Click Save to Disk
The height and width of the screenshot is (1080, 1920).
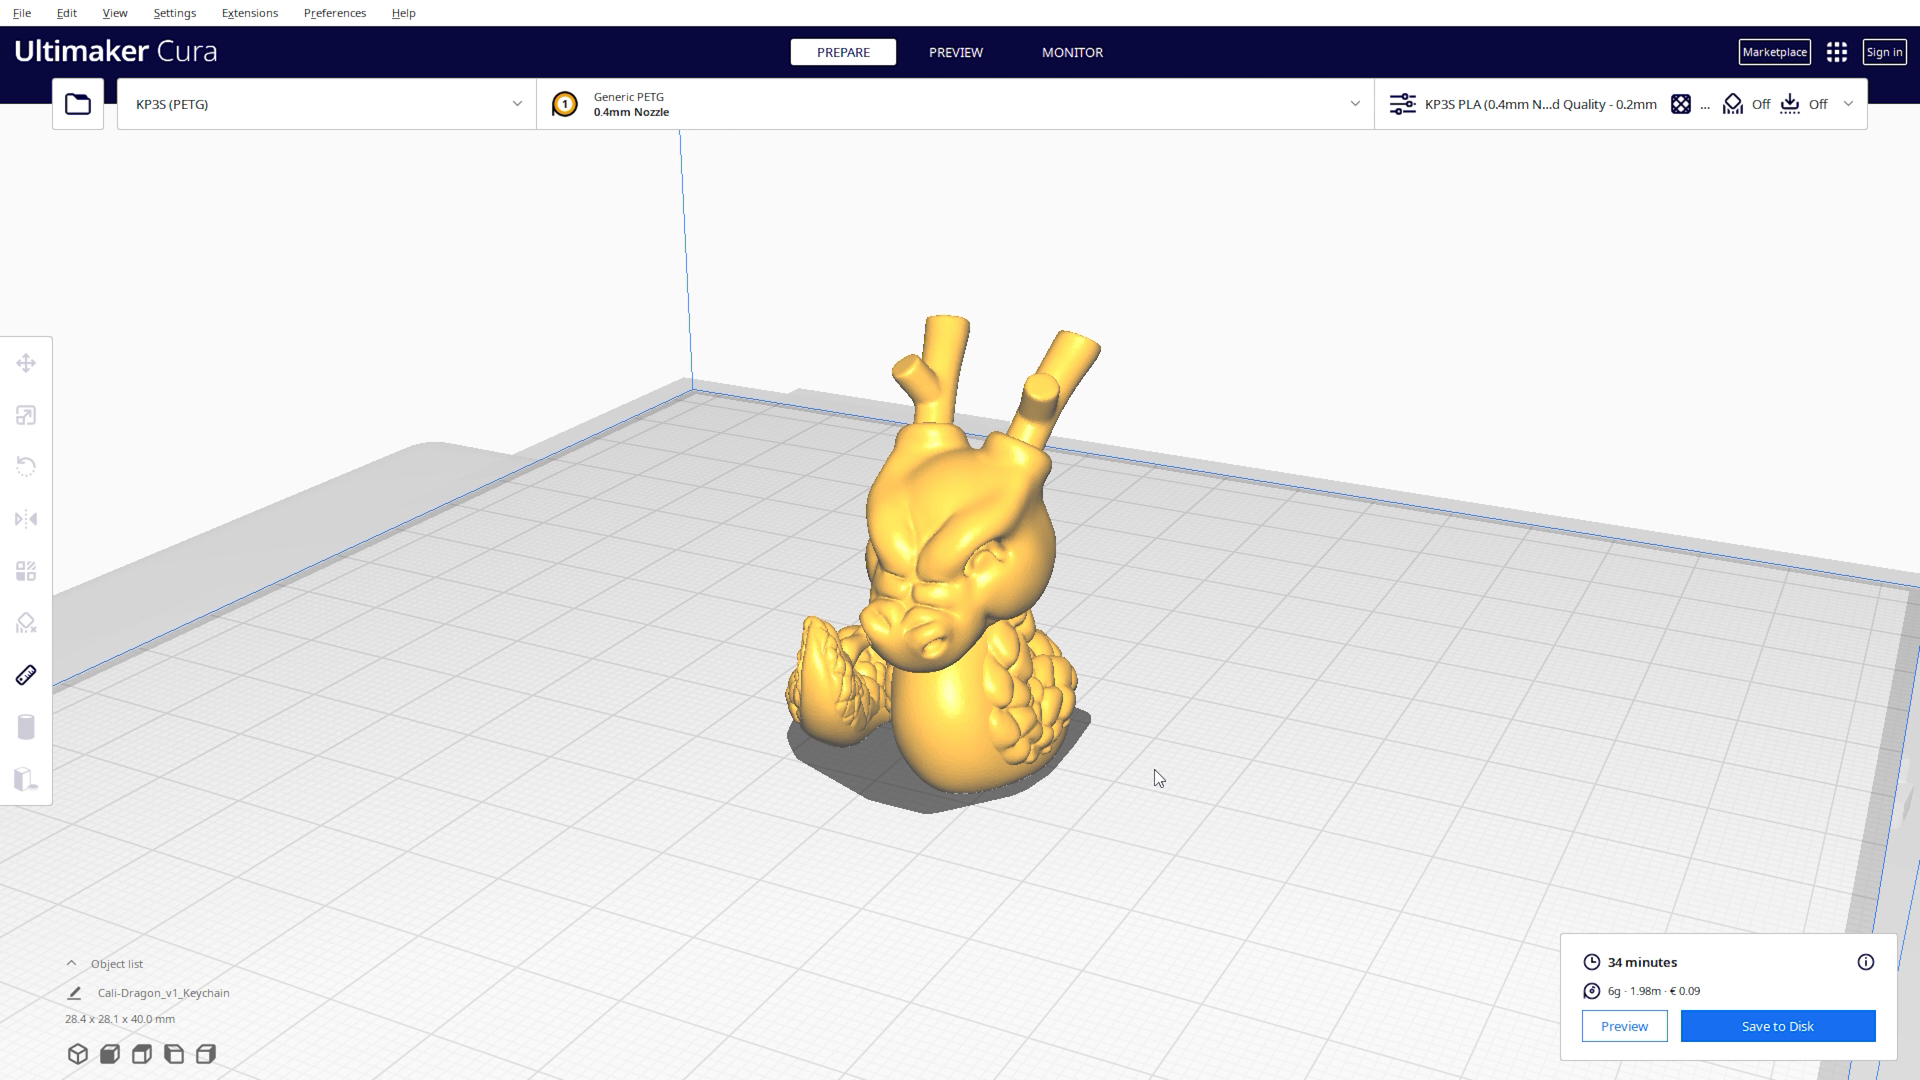click(x=1778, y=1026)
